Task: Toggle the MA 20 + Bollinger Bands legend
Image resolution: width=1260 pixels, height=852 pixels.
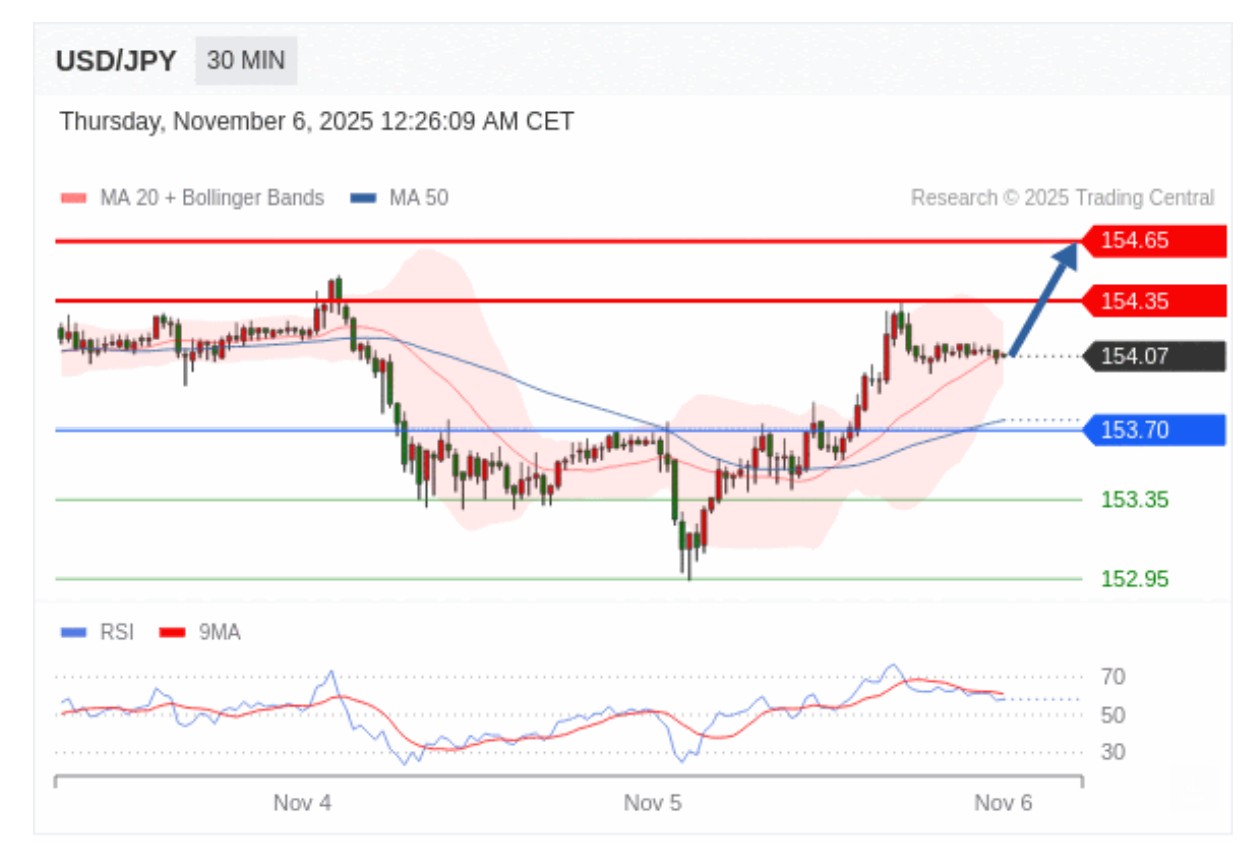Action: 211,198
